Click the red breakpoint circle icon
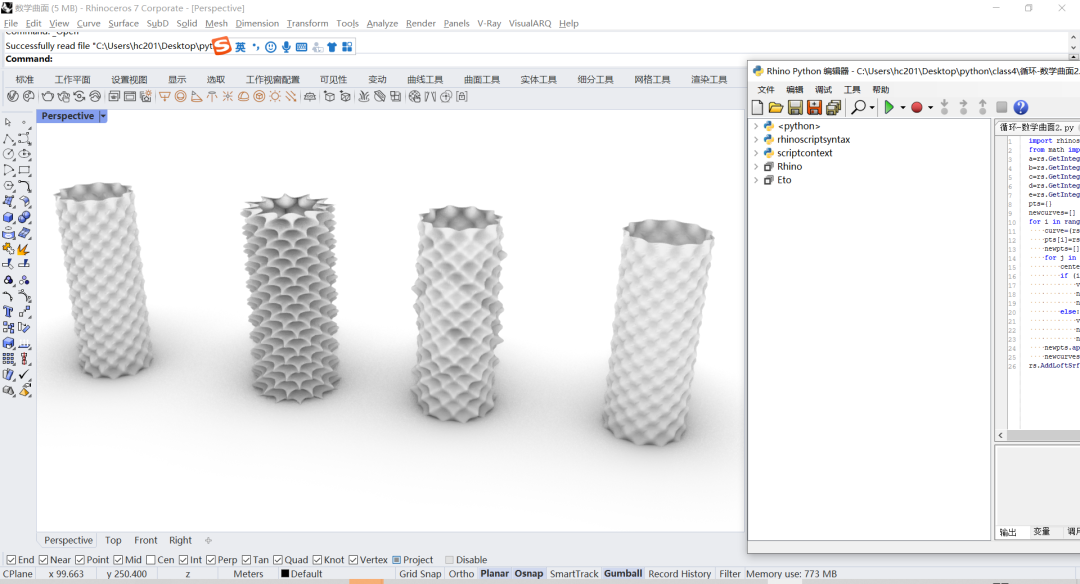The height and width of the screenshot is (584, 1080). pyautogui.click(x=917, y=107)
